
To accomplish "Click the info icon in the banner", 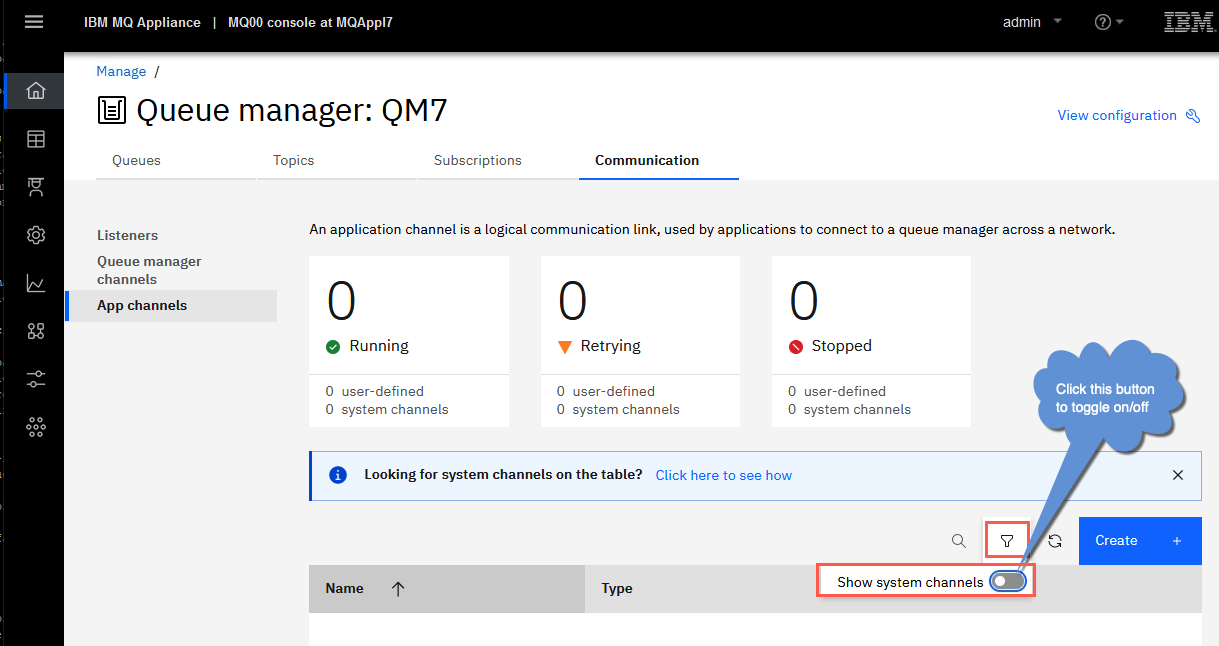I will point(338,475).
